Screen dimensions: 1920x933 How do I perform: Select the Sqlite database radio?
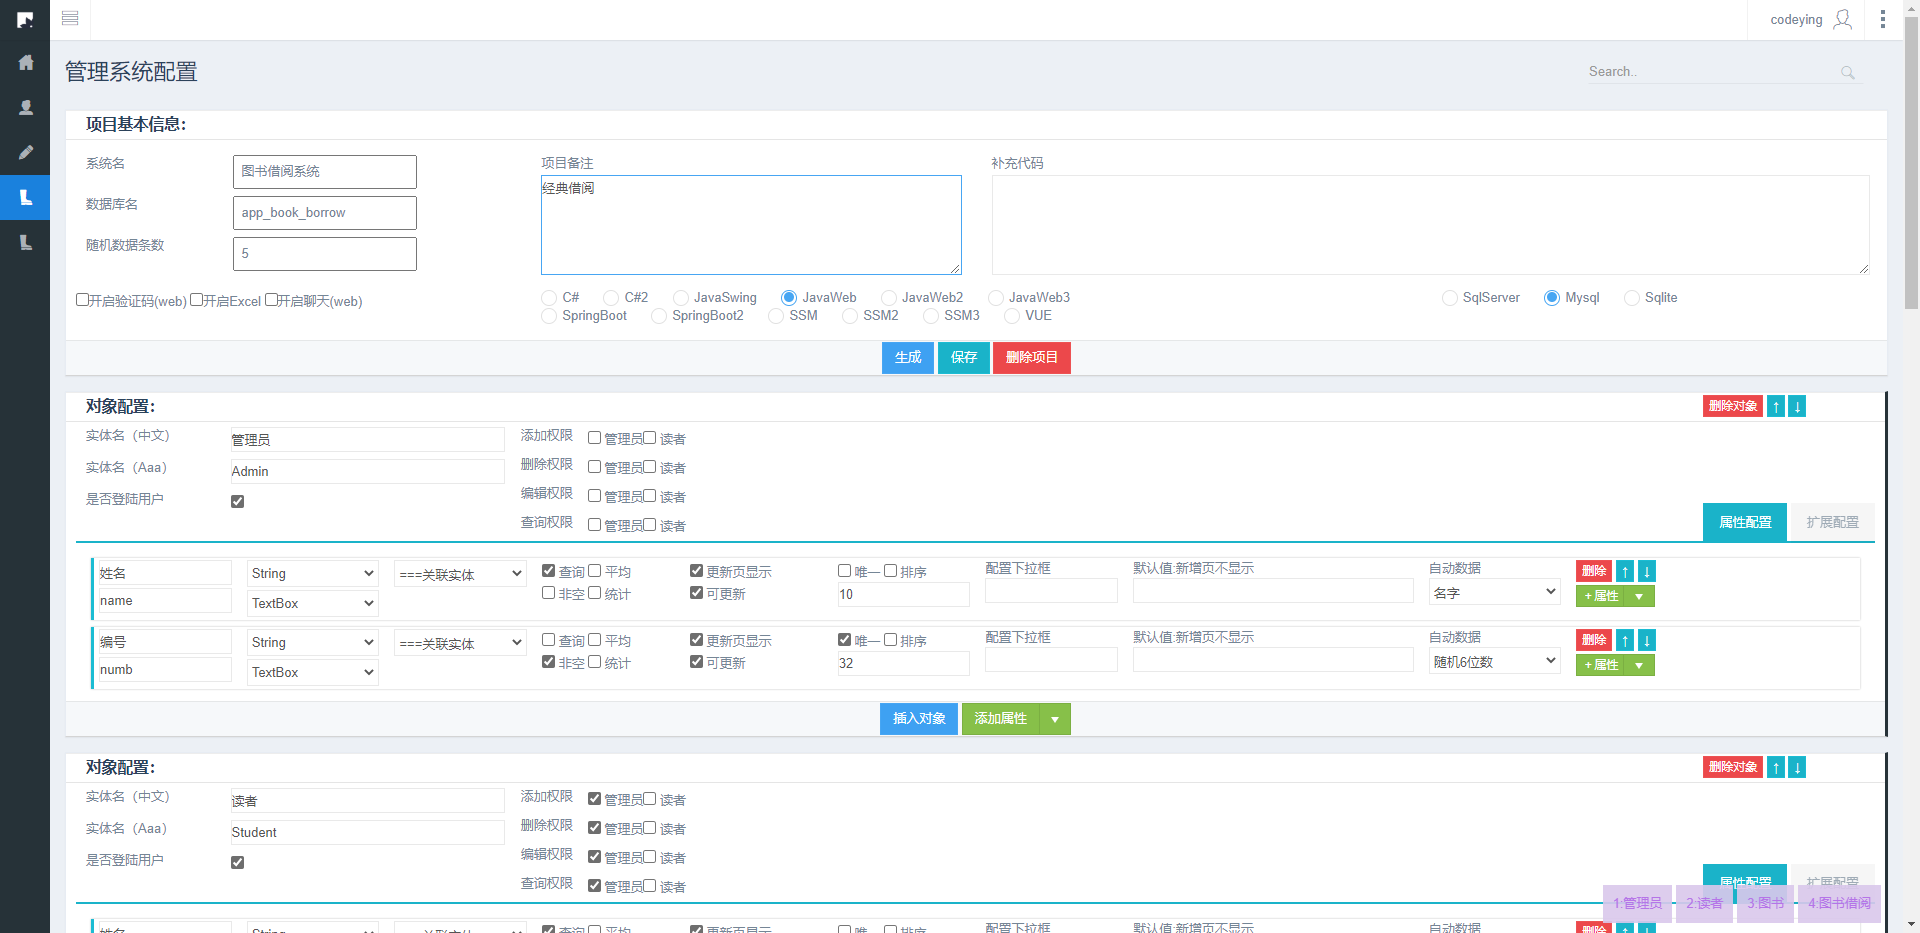pos(1632,298)
